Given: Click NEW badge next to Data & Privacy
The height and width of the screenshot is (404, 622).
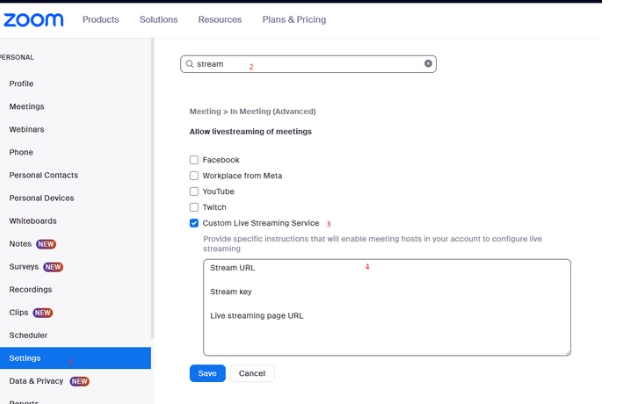Looking at the screenshot, I should (x=80, y=381).
